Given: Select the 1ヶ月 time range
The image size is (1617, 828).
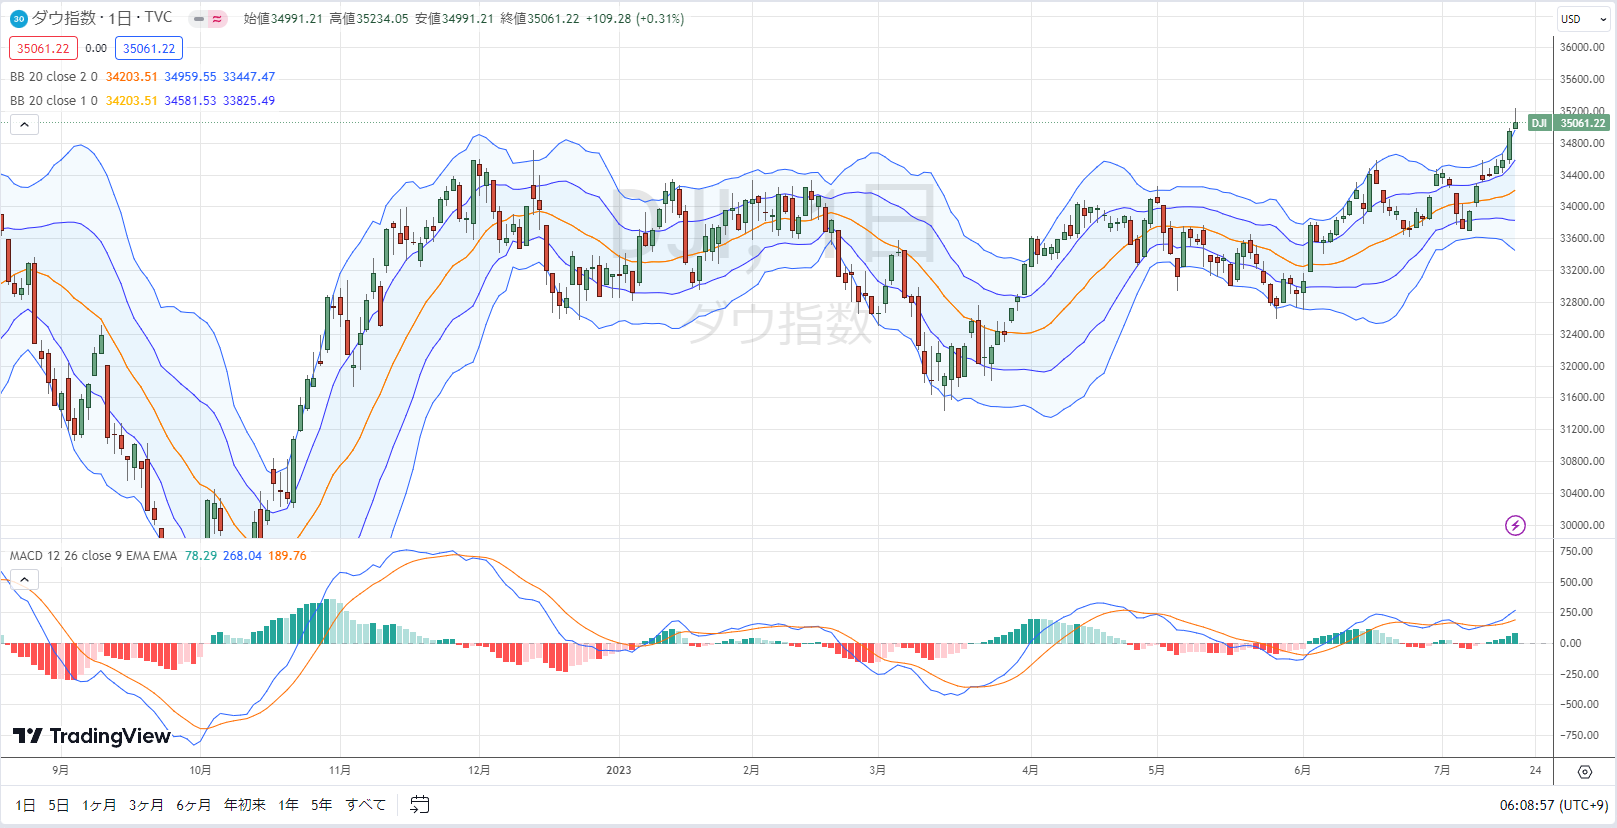Looking at the screenshot, I should coord(98,805).
